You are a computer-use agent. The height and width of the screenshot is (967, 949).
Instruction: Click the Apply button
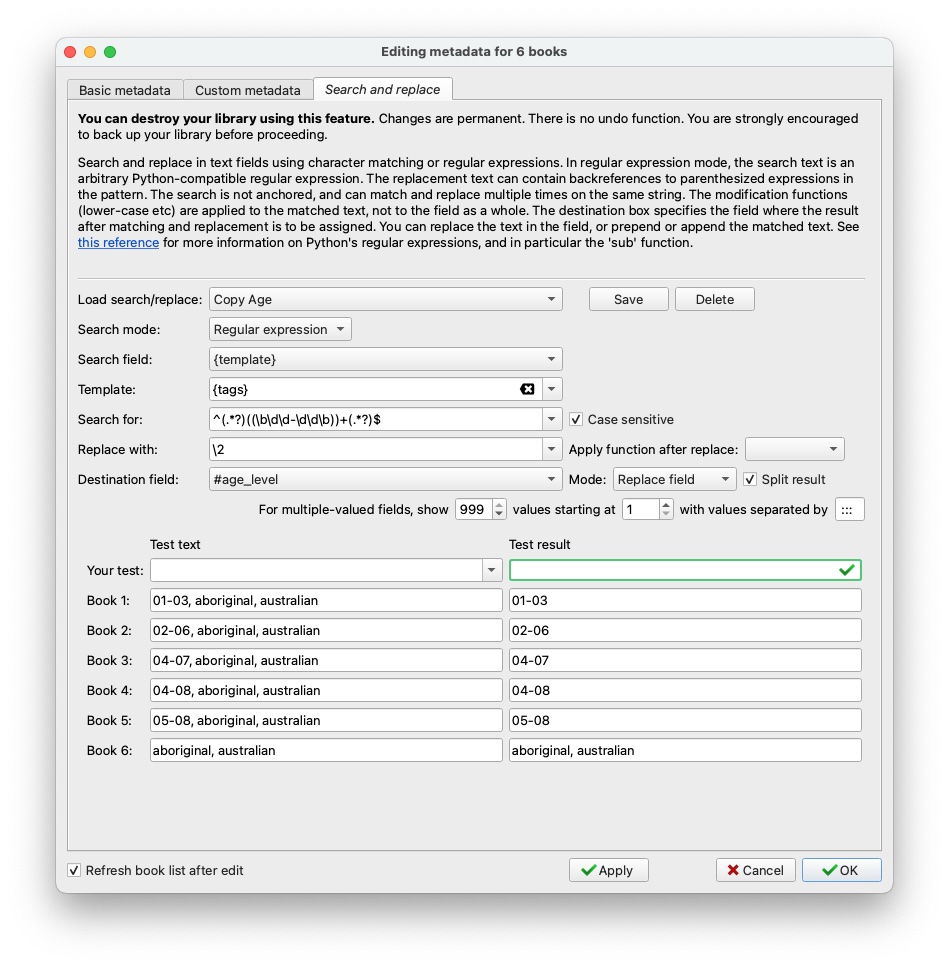click(608, 870)
